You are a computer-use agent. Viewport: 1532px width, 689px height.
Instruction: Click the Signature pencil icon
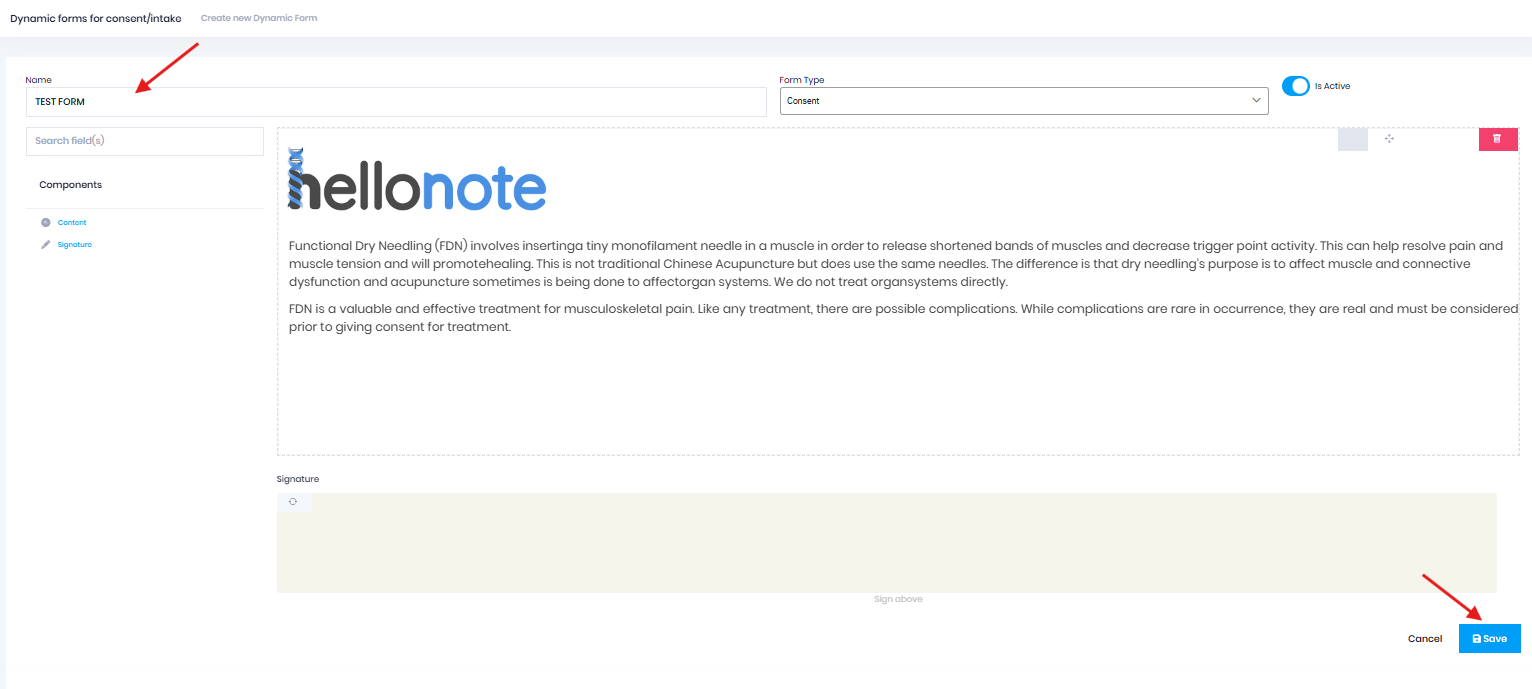coord(45,244)
